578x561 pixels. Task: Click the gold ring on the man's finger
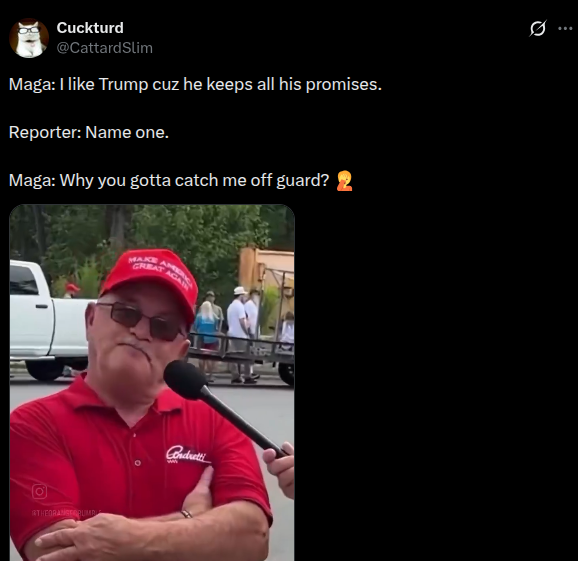coord(187,513)
